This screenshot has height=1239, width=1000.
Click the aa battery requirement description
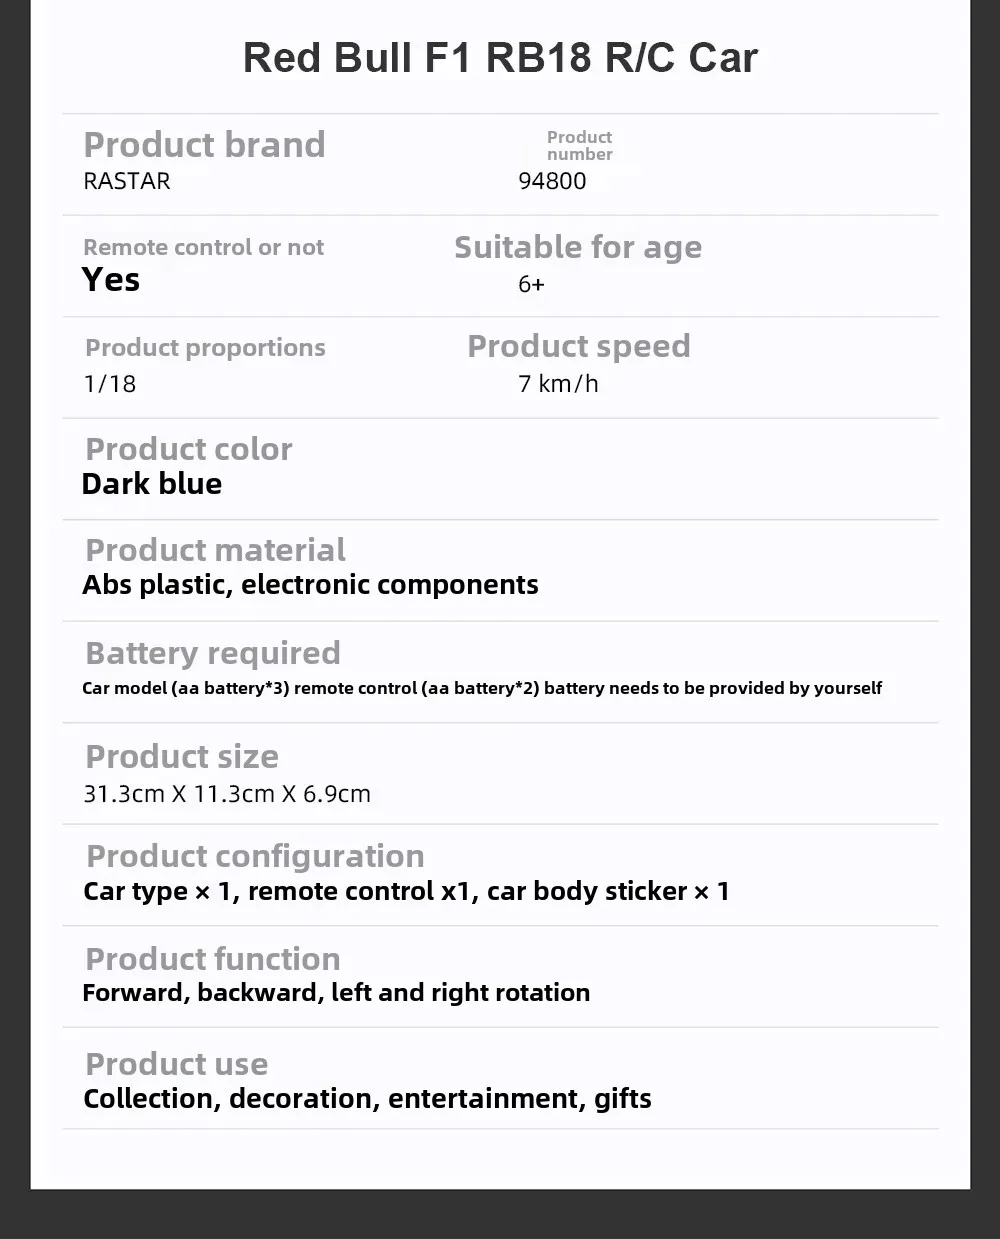(x=482, y=688)
